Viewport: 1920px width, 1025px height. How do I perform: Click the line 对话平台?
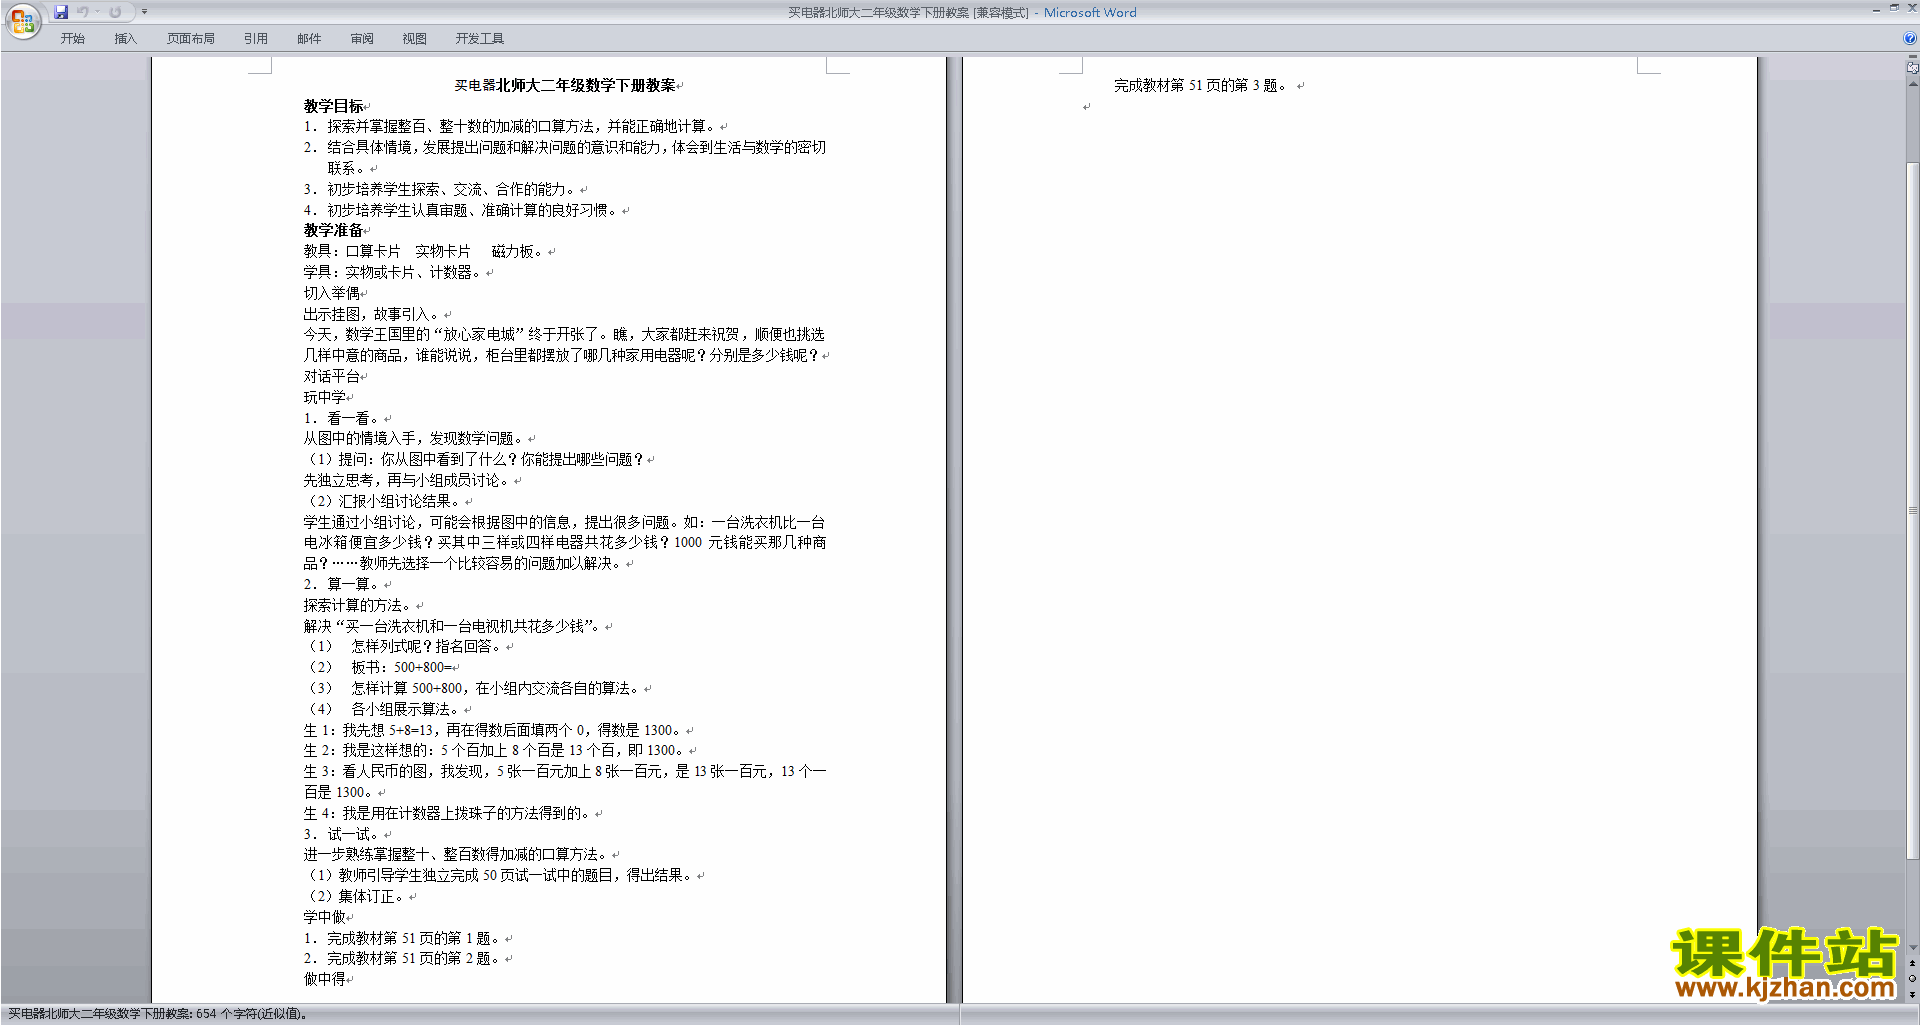click(332, 377)
